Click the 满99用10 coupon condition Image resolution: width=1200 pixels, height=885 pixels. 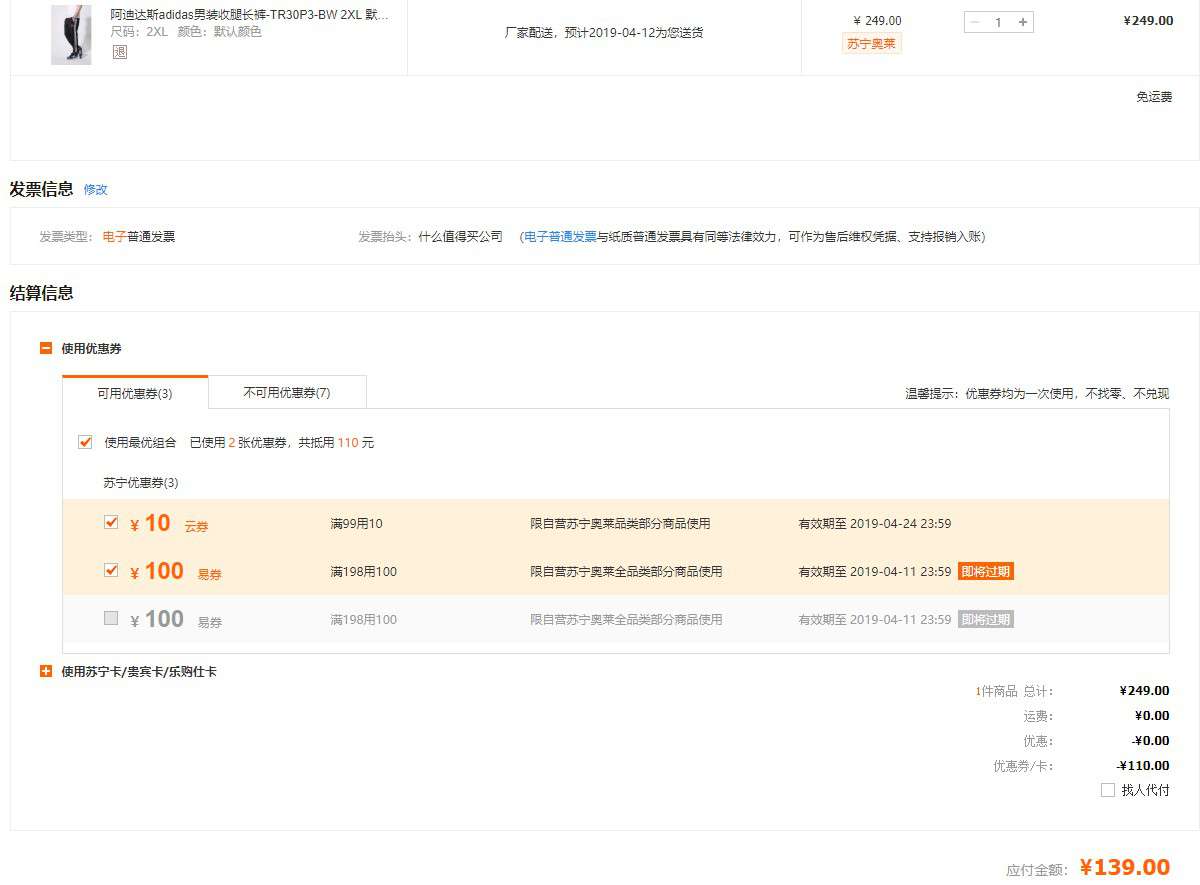tap(357, 523)
